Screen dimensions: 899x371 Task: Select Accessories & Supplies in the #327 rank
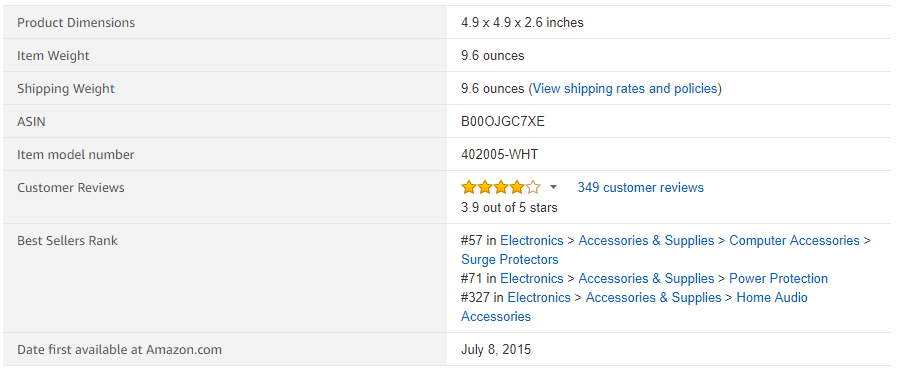pos(653,297)
